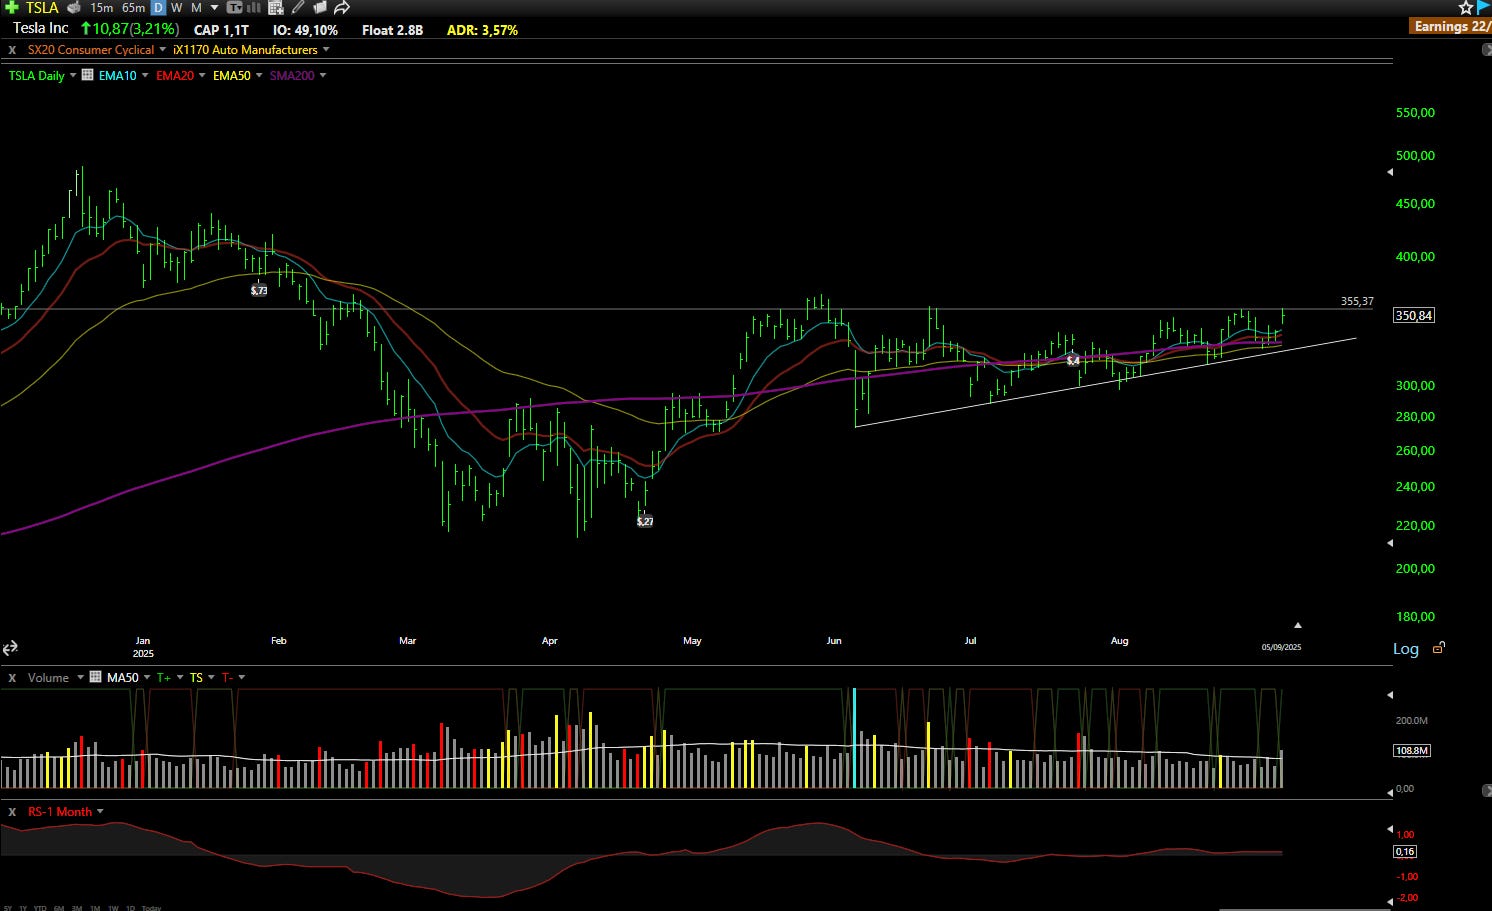The height and width of the screenshot is (911, 1492).
Task: Click the 108.8M volume value label
Action: pos(1412,750)
